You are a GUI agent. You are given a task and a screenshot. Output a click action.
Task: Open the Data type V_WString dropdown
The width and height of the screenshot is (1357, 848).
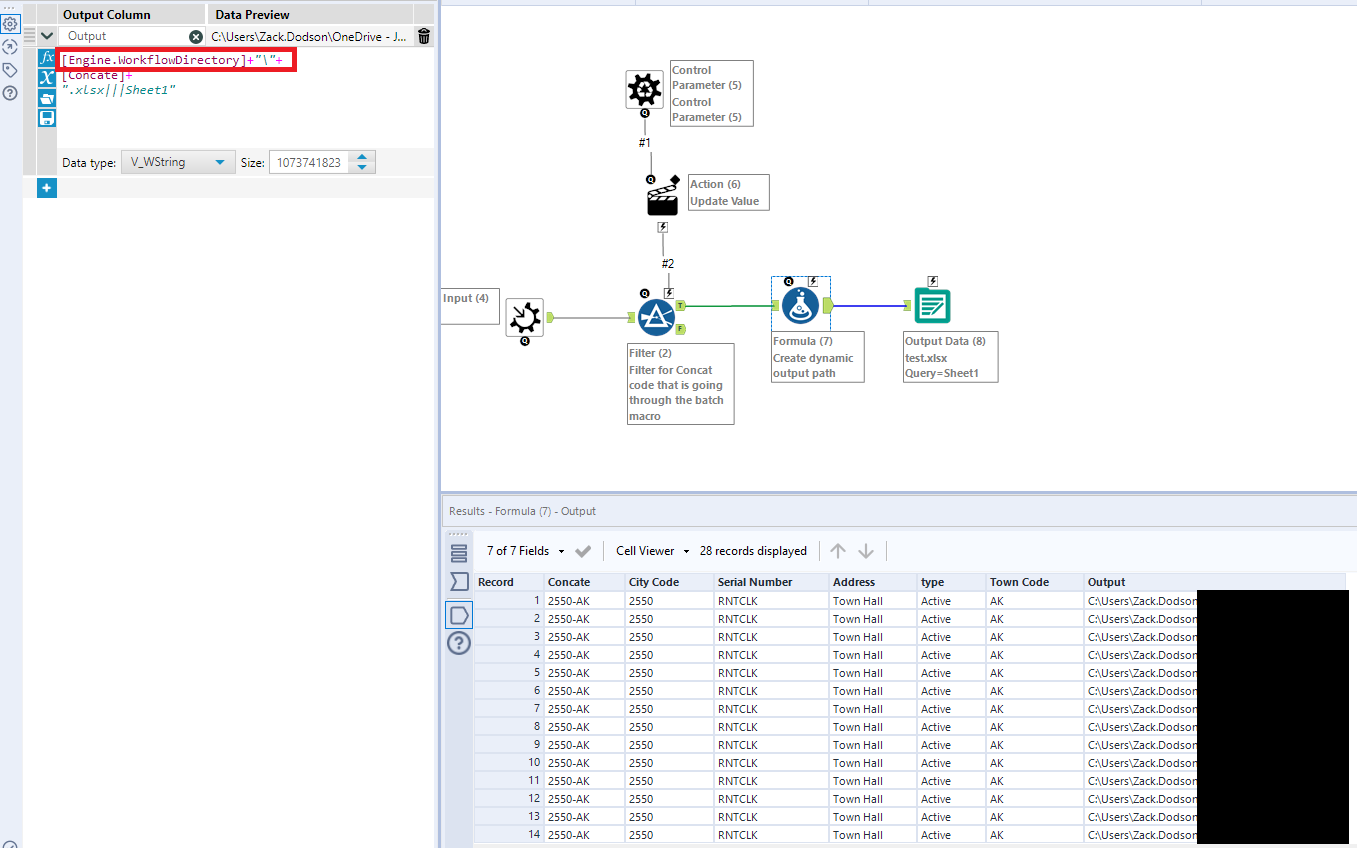coord(177,162)
